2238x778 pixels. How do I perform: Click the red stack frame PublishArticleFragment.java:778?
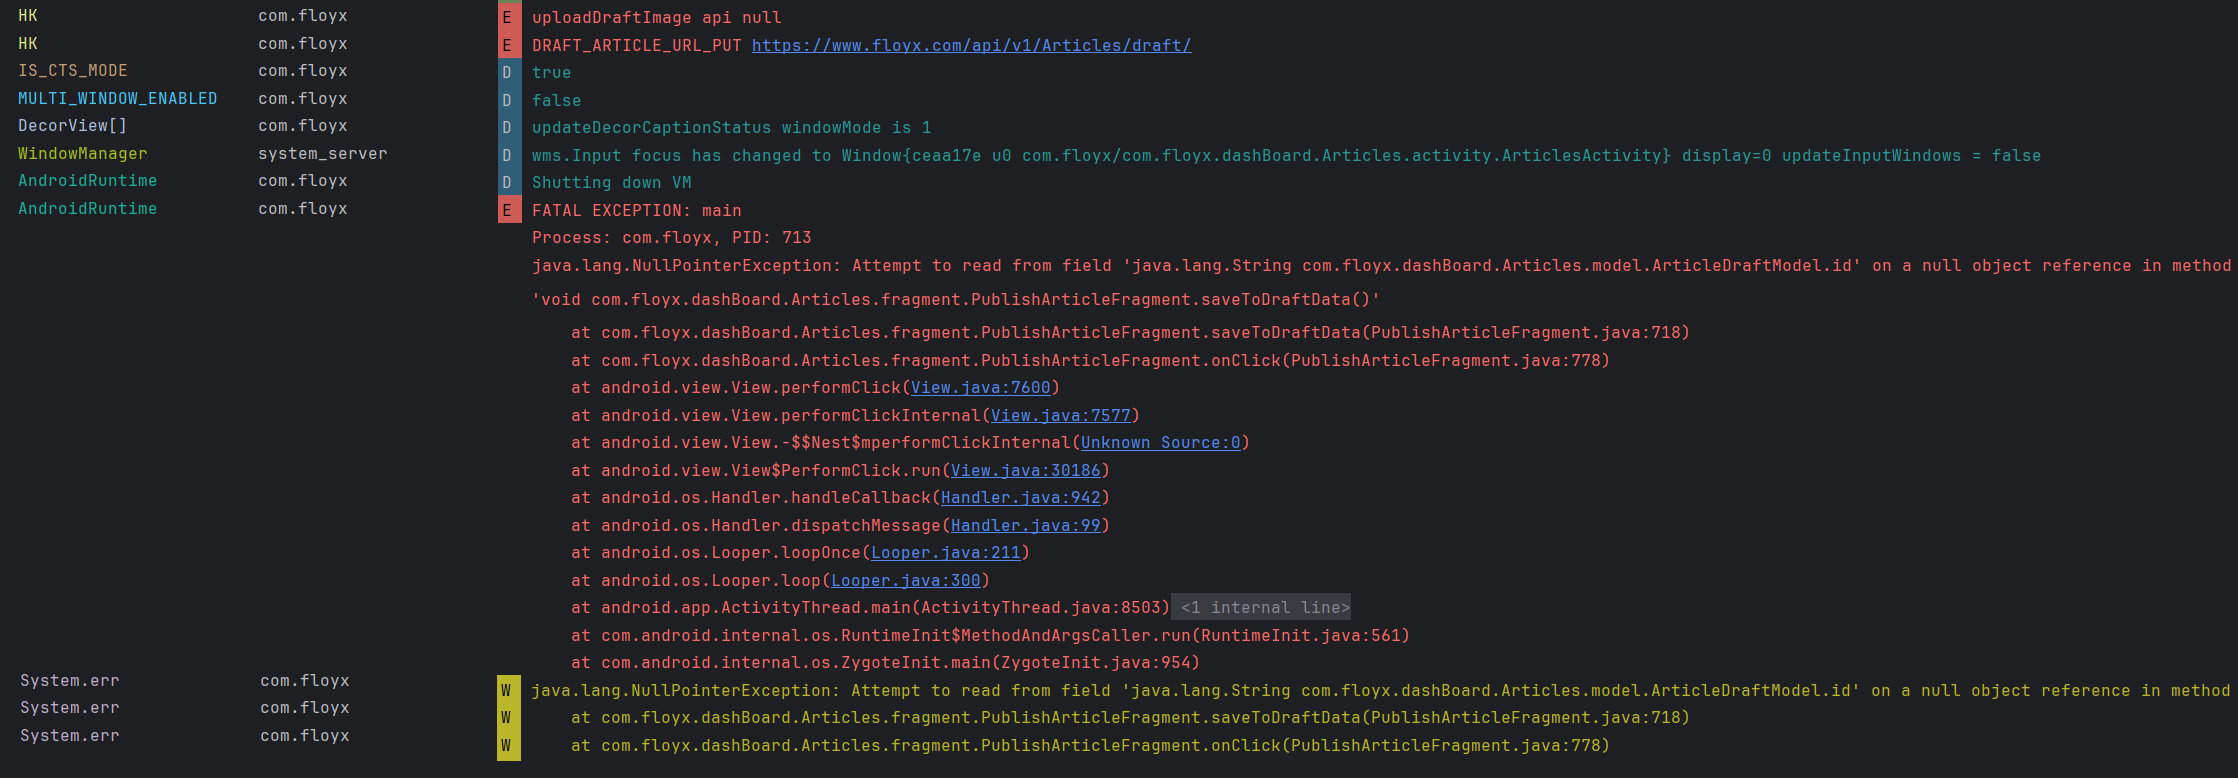[x=1090, y=361]
